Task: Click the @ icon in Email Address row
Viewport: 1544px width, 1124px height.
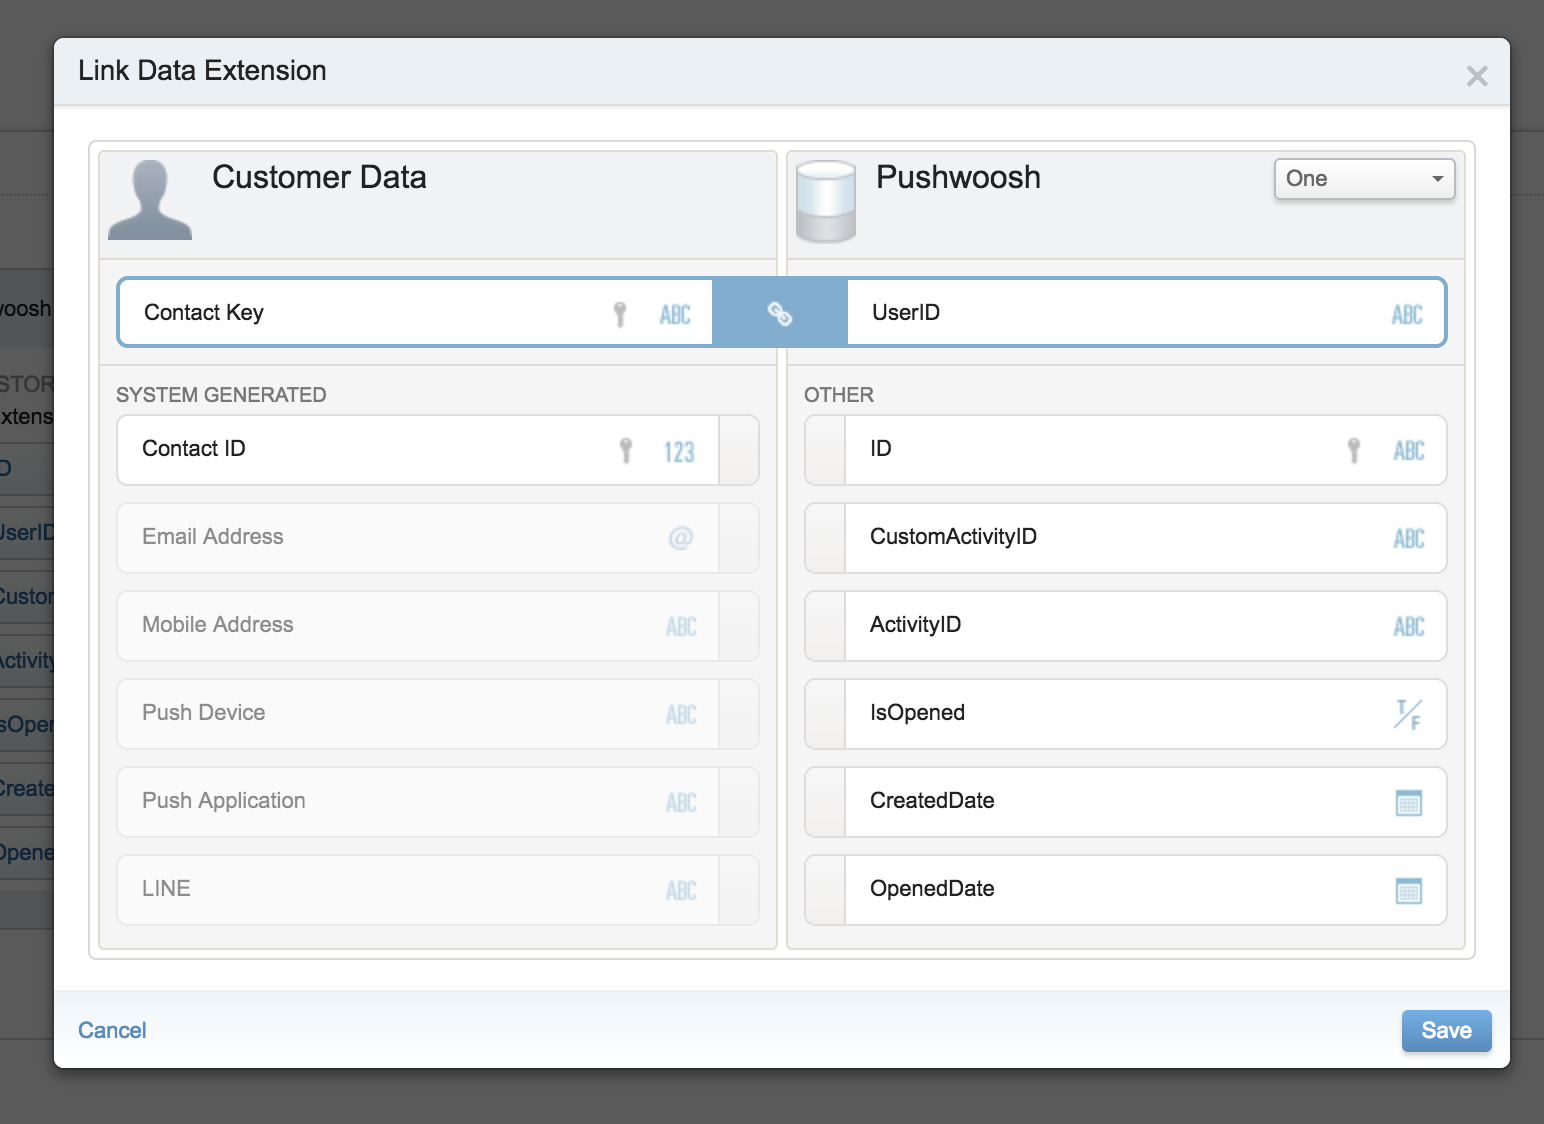Action: pyautogui.click(x=680, y=538)
